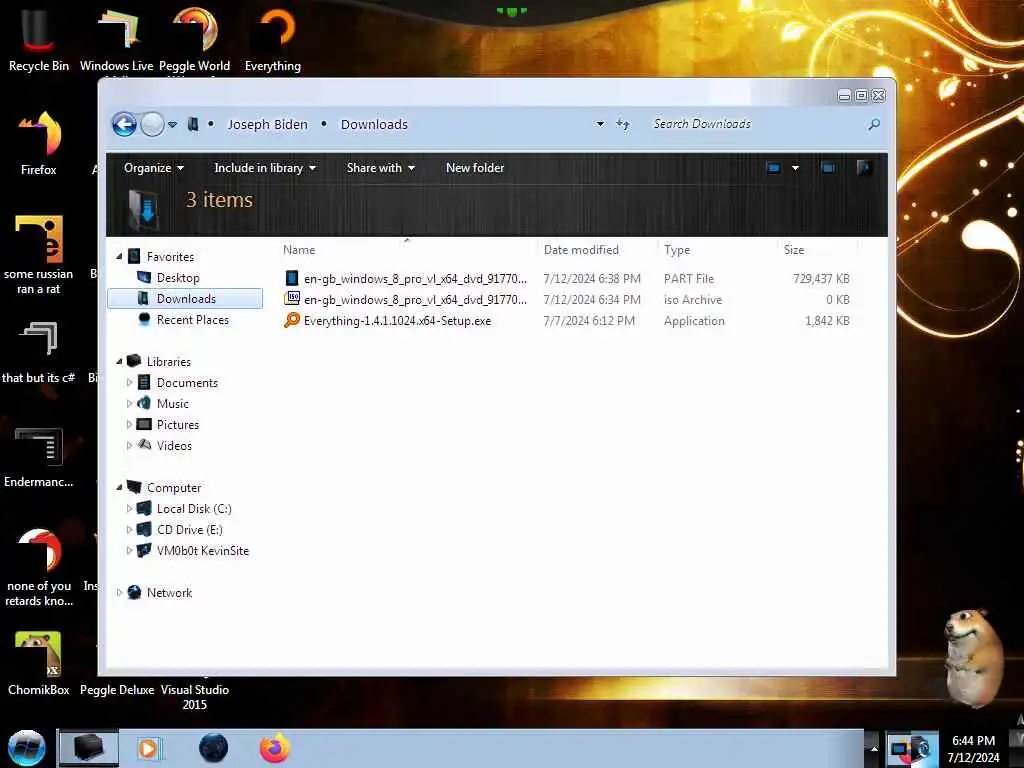This screenshot has width=1024, height=768.
Task: Open the Peggle World desktop icon
Action: pyautogui.click(x=195, y=39)
